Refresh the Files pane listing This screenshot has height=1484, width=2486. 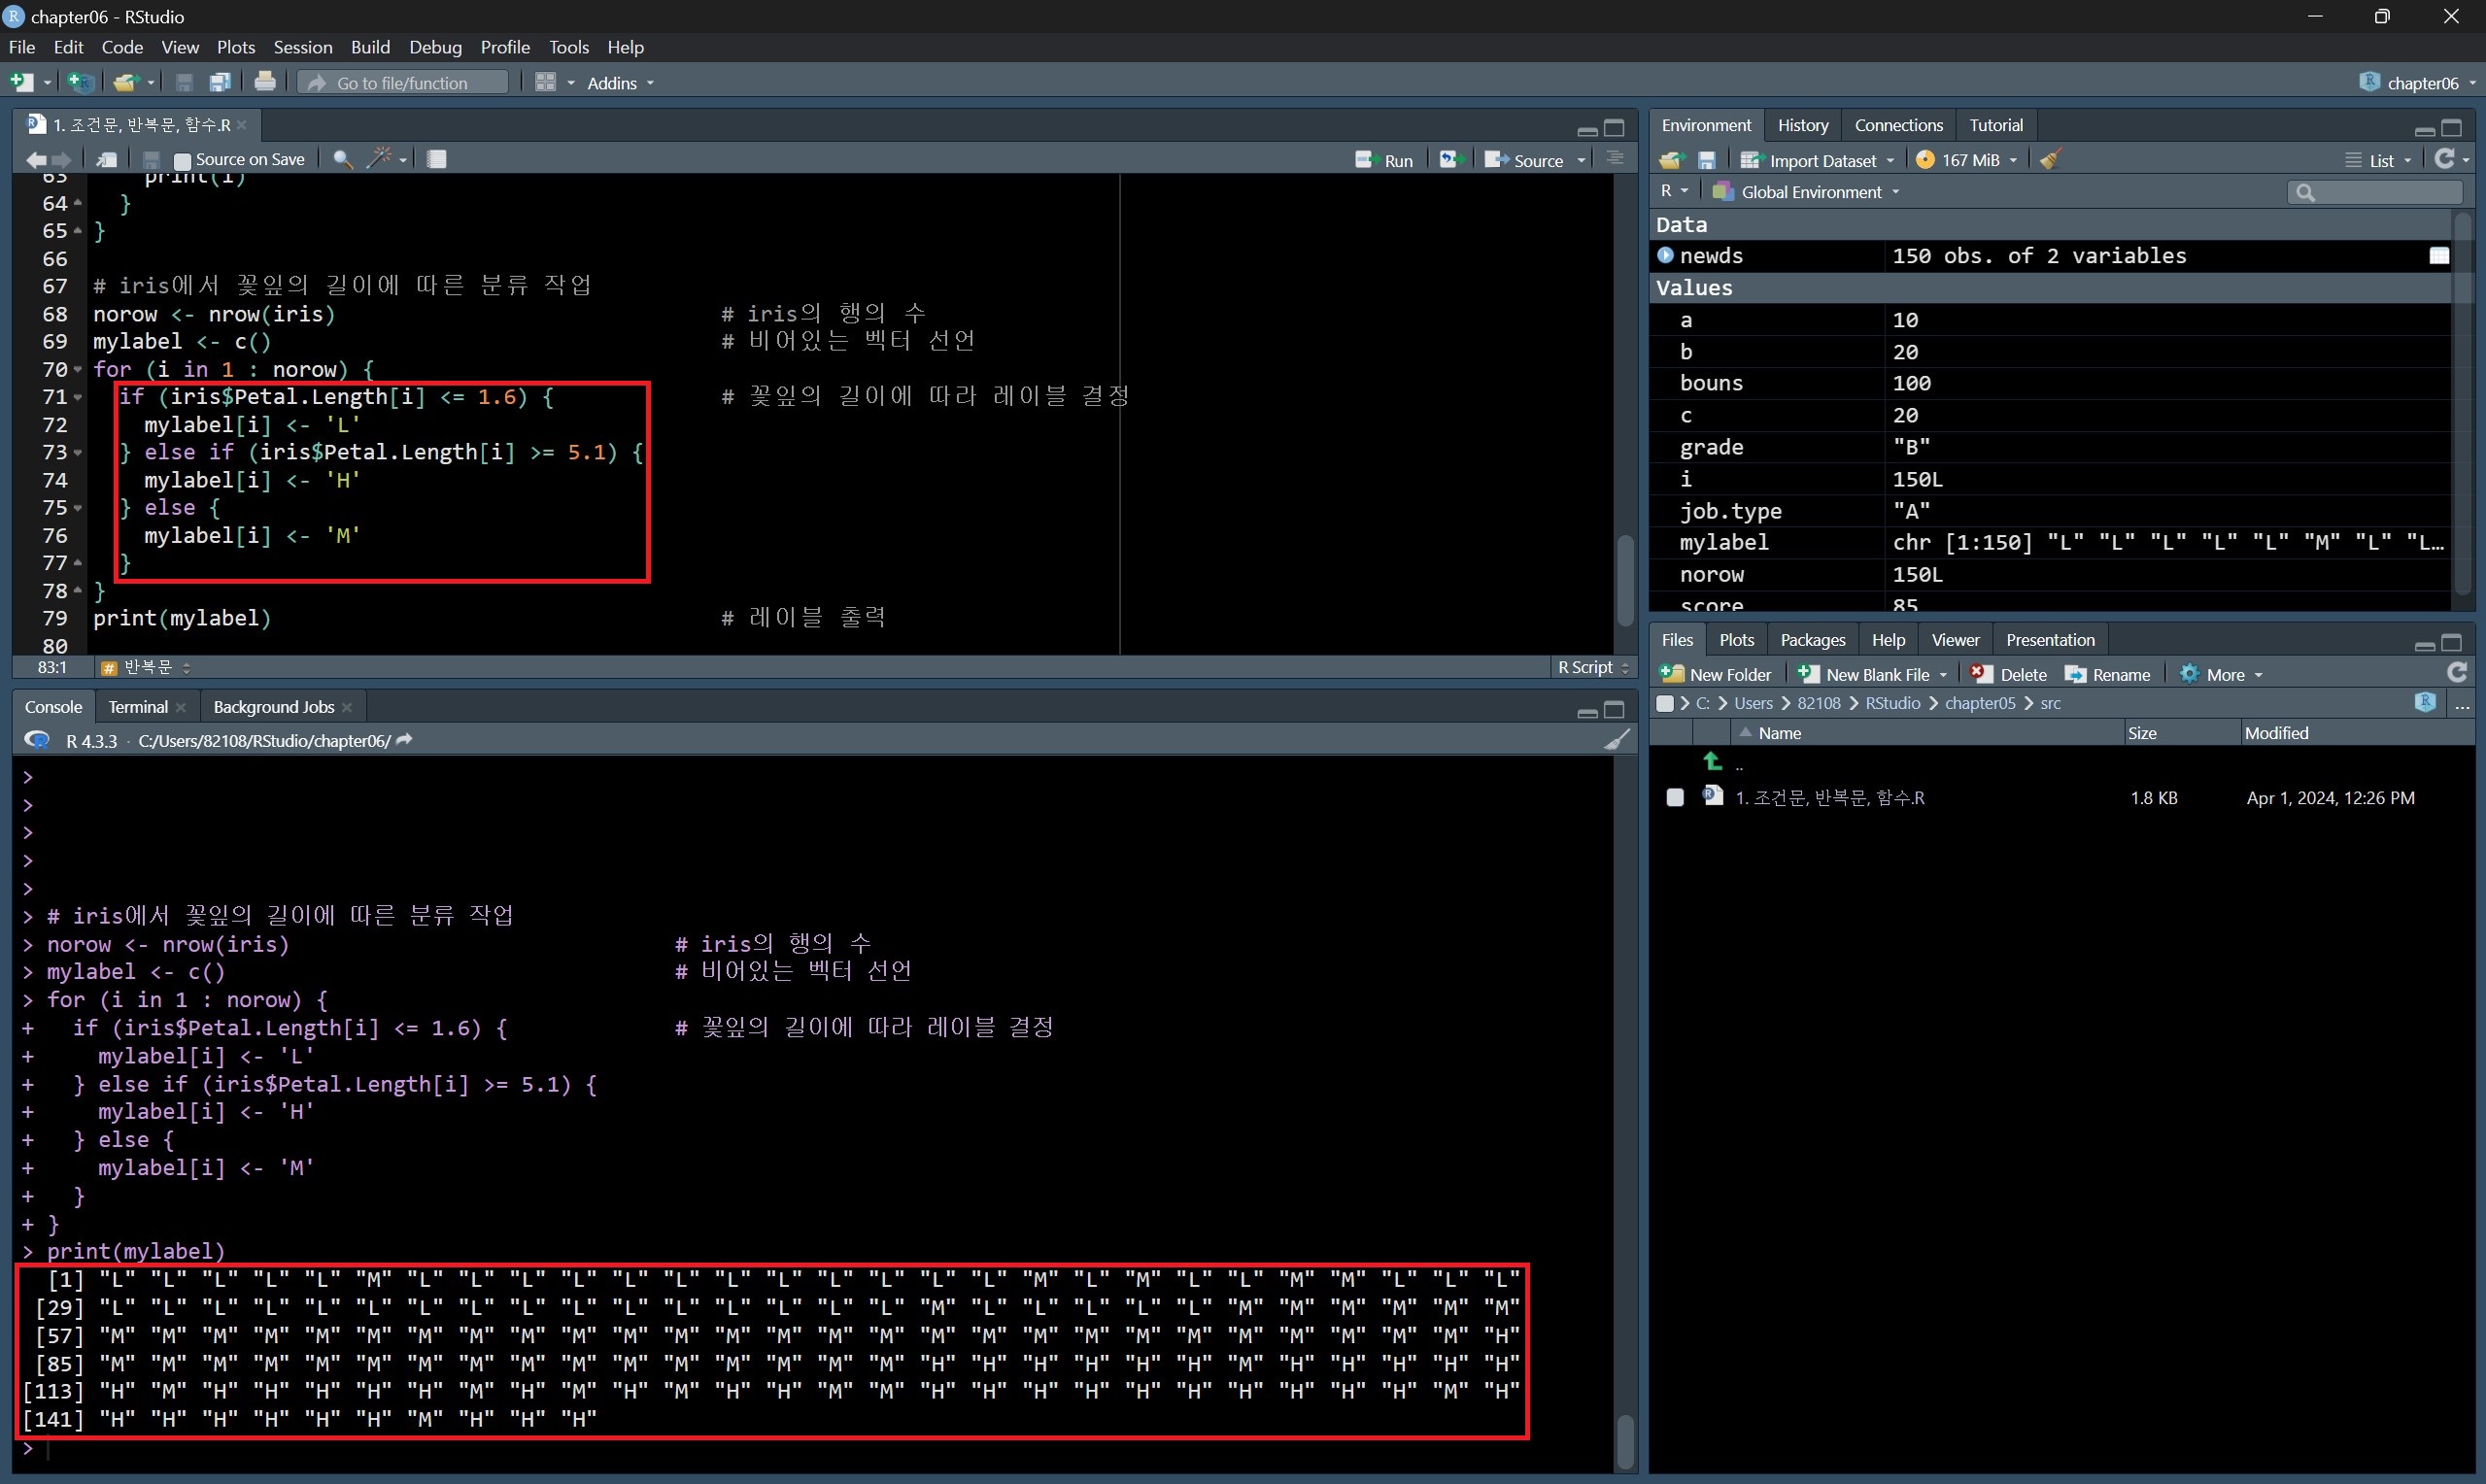(x=2456, y=674)
